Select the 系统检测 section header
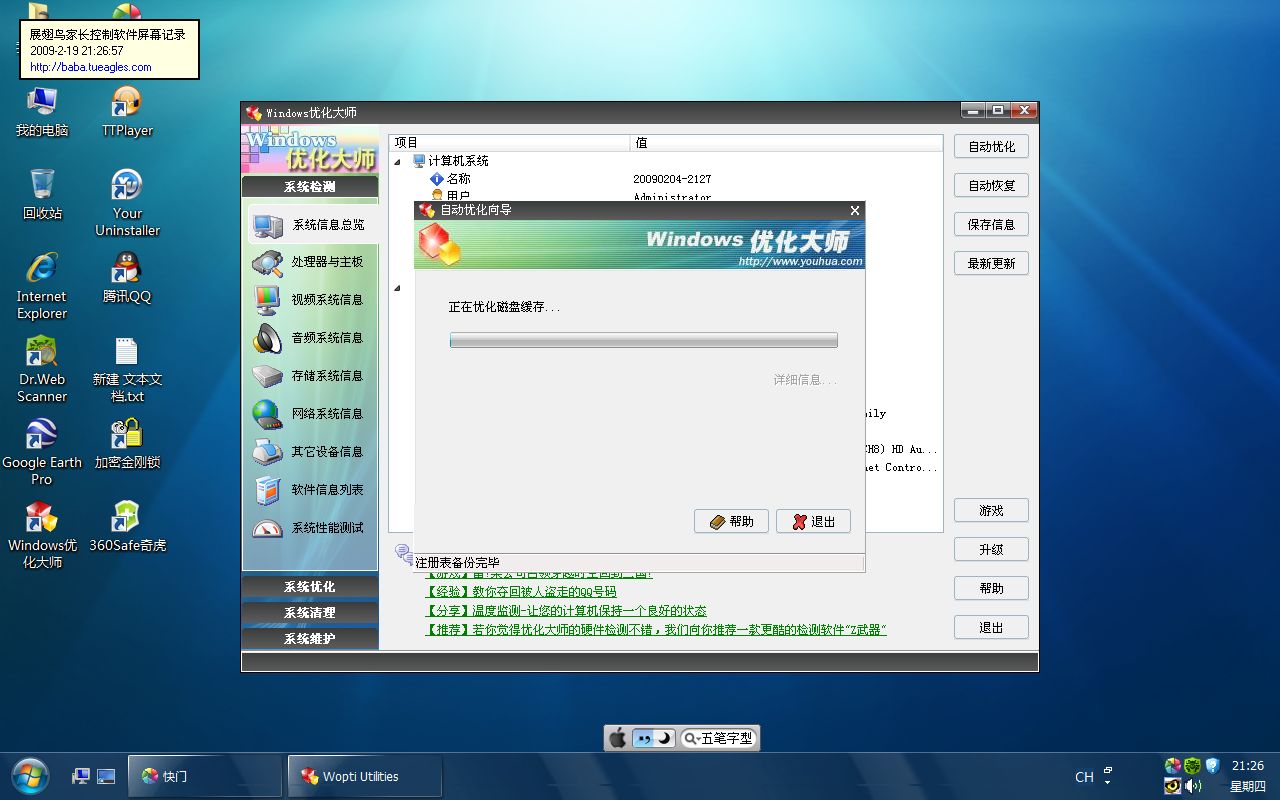Image resolution: width=1280 pixels, height=800 pixels. (310, 187)
